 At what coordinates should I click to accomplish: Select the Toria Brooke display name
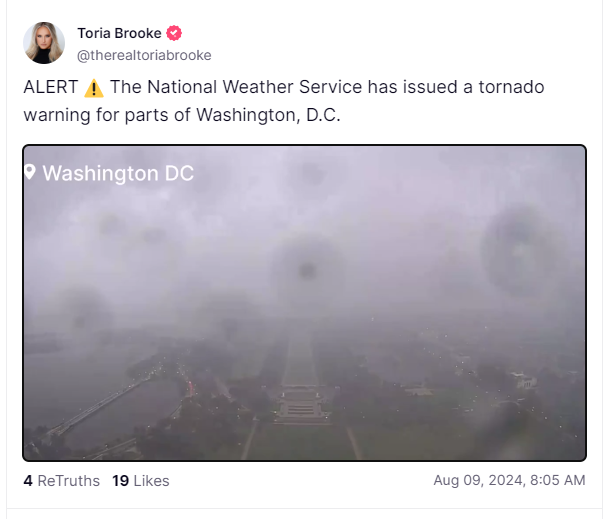(119, 33)
